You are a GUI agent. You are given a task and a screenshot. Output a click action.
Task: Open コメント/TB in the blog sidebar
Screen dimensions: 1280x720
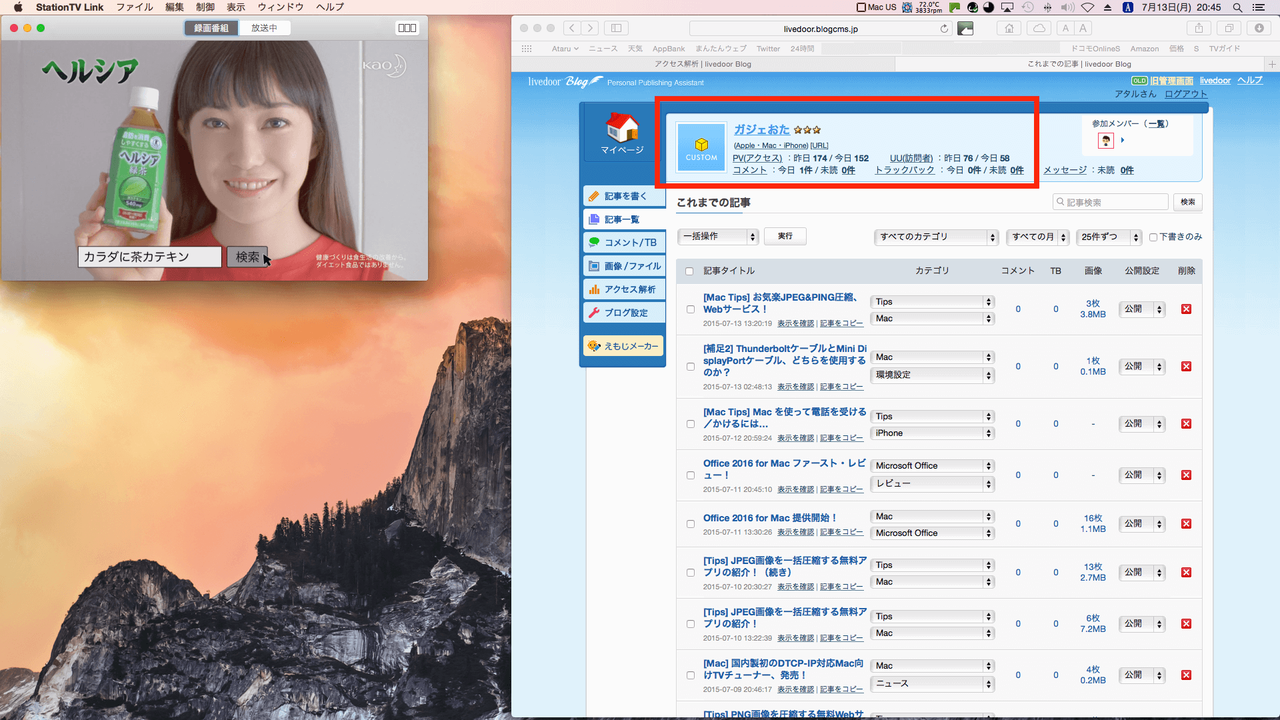[624, 243]
